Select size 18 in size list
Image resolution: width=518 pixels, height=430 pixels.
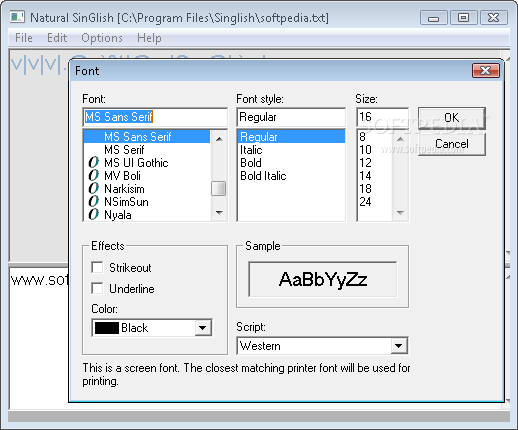[x=375, y=189]
